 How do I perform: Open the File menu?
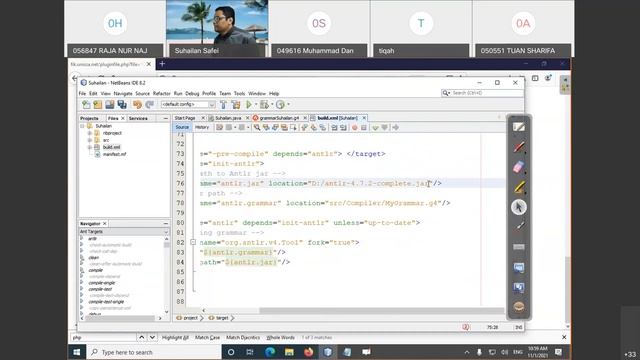pos(82,93)
